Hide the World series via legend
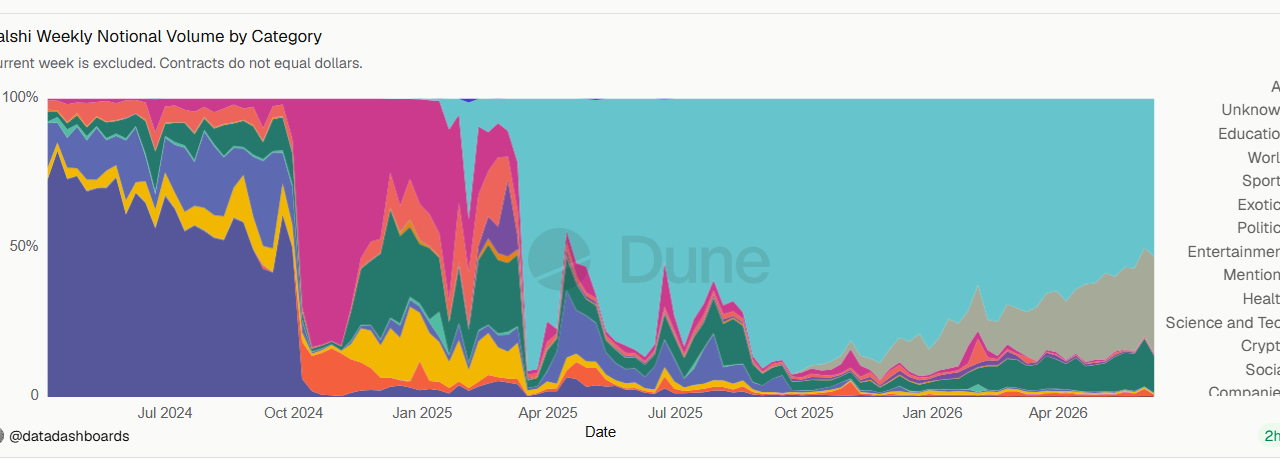 click(1263, 158)
